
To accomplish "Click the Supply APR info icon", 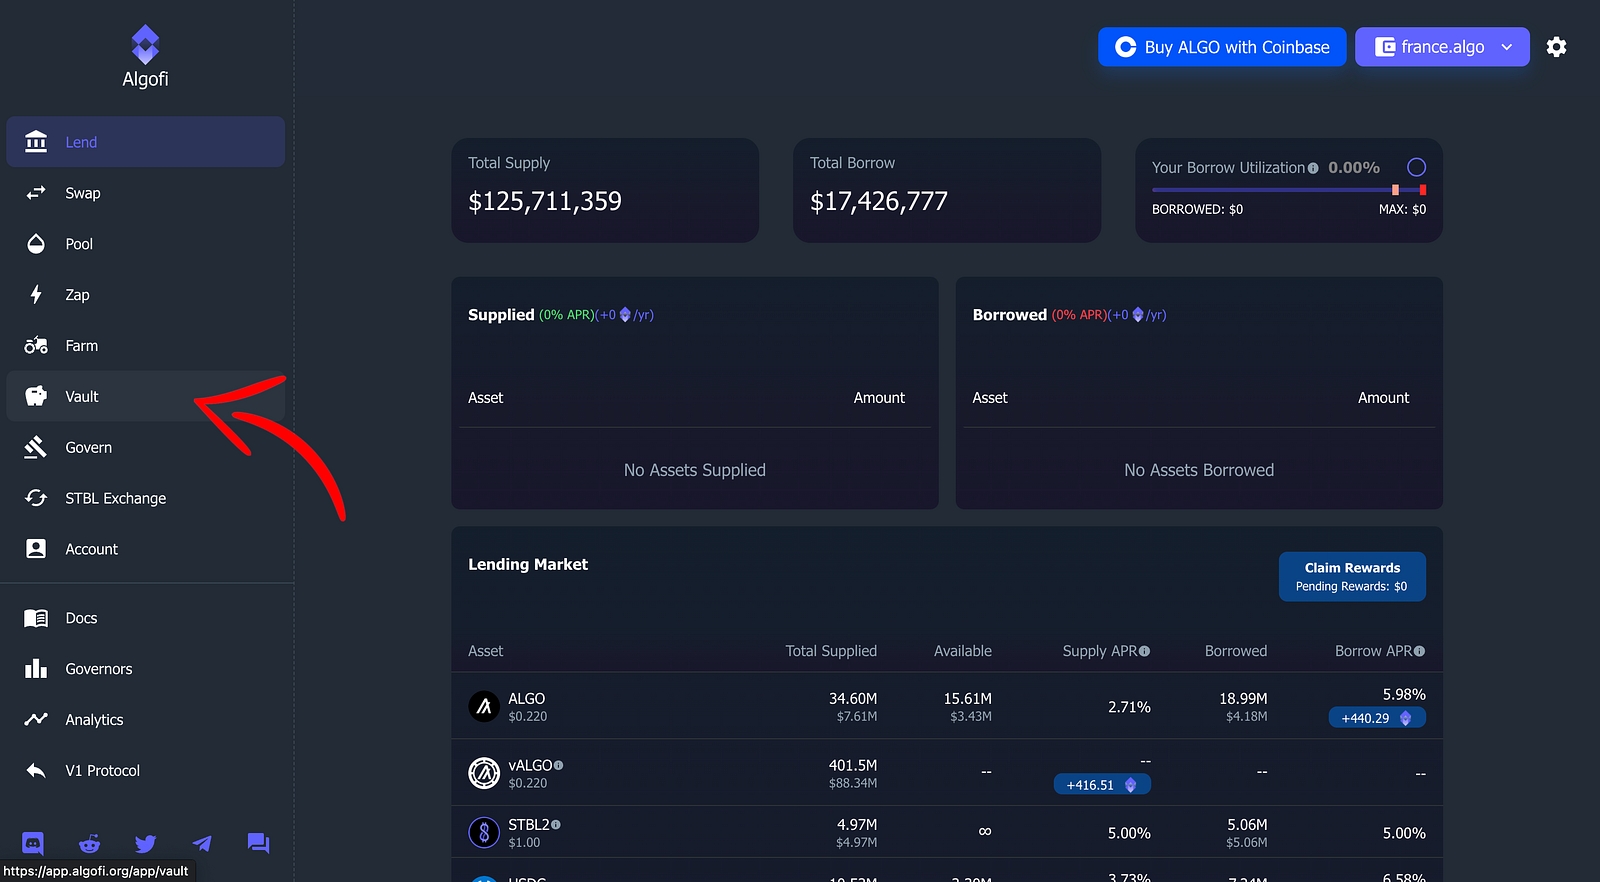I will pyautogui.click(x=1145, y=651).
